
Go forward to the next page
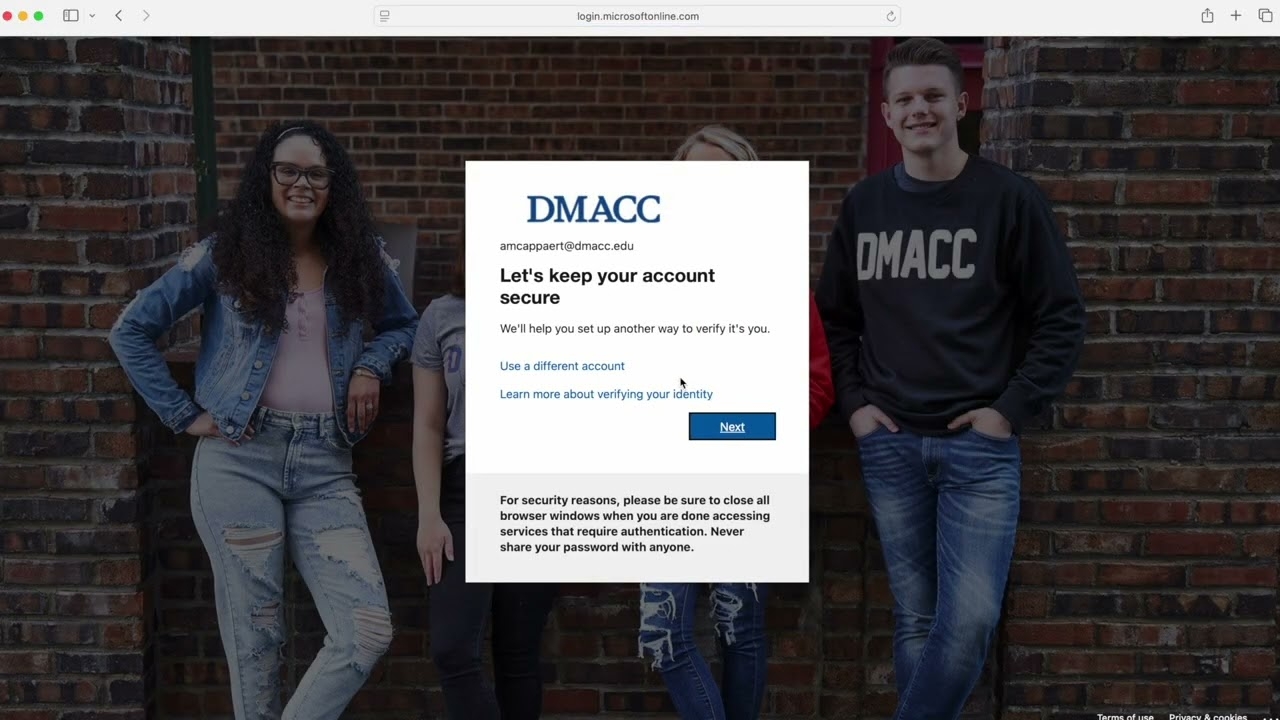tap(146, 16)
